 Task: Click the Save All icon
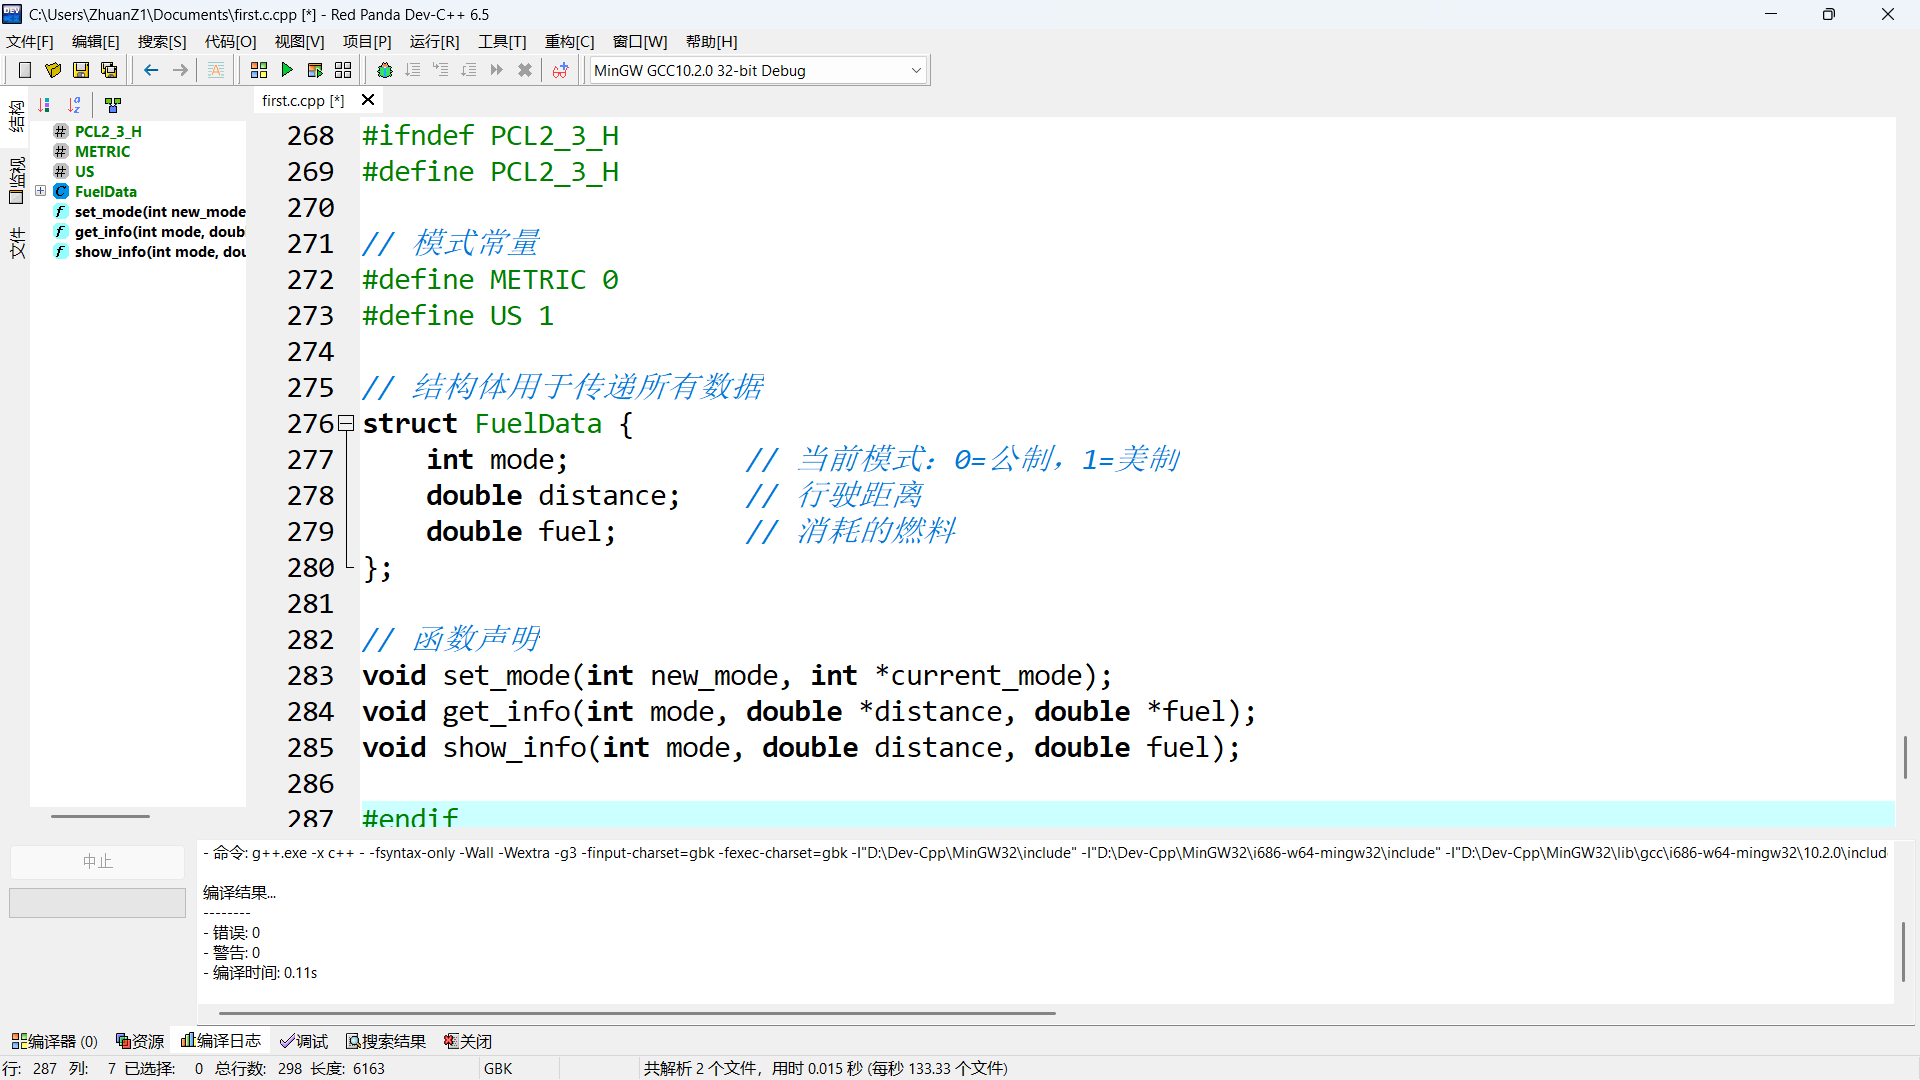pos(109,70)
